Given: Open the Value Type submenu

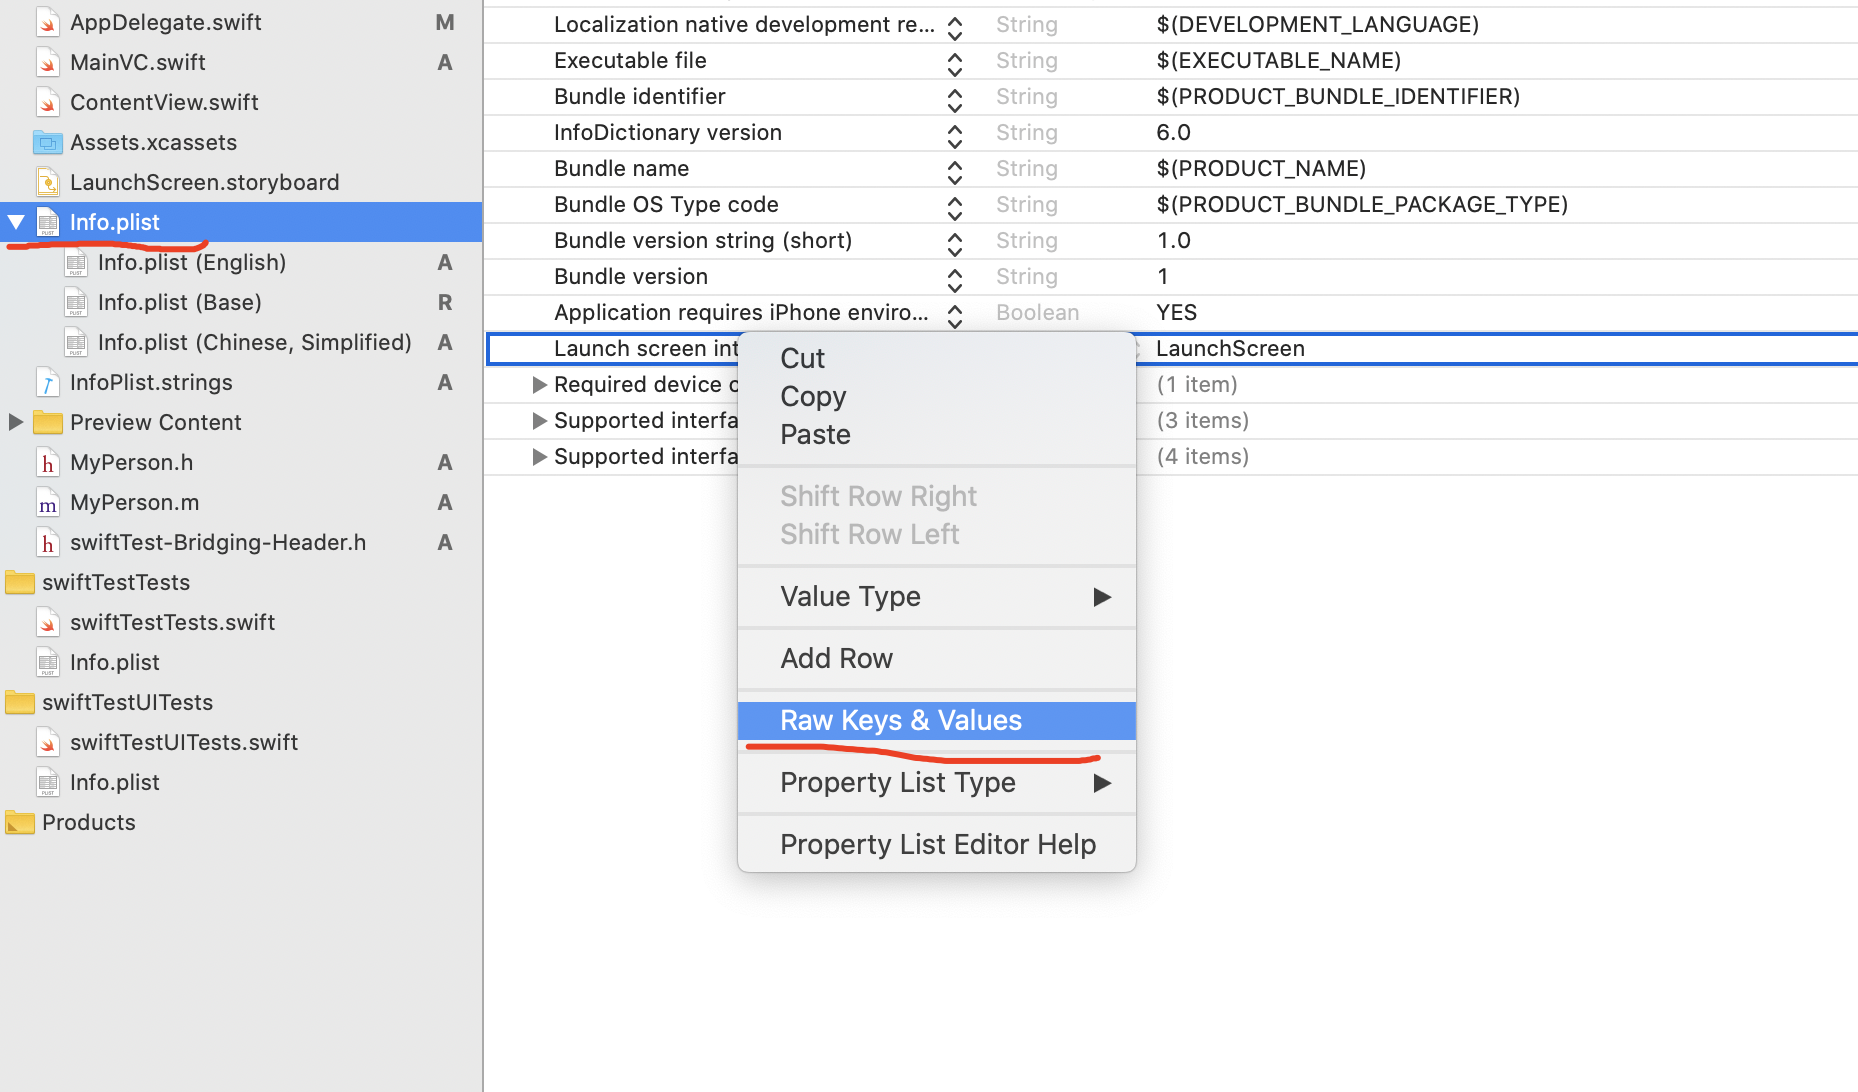Looking at the screenshot, I should 850,596.
